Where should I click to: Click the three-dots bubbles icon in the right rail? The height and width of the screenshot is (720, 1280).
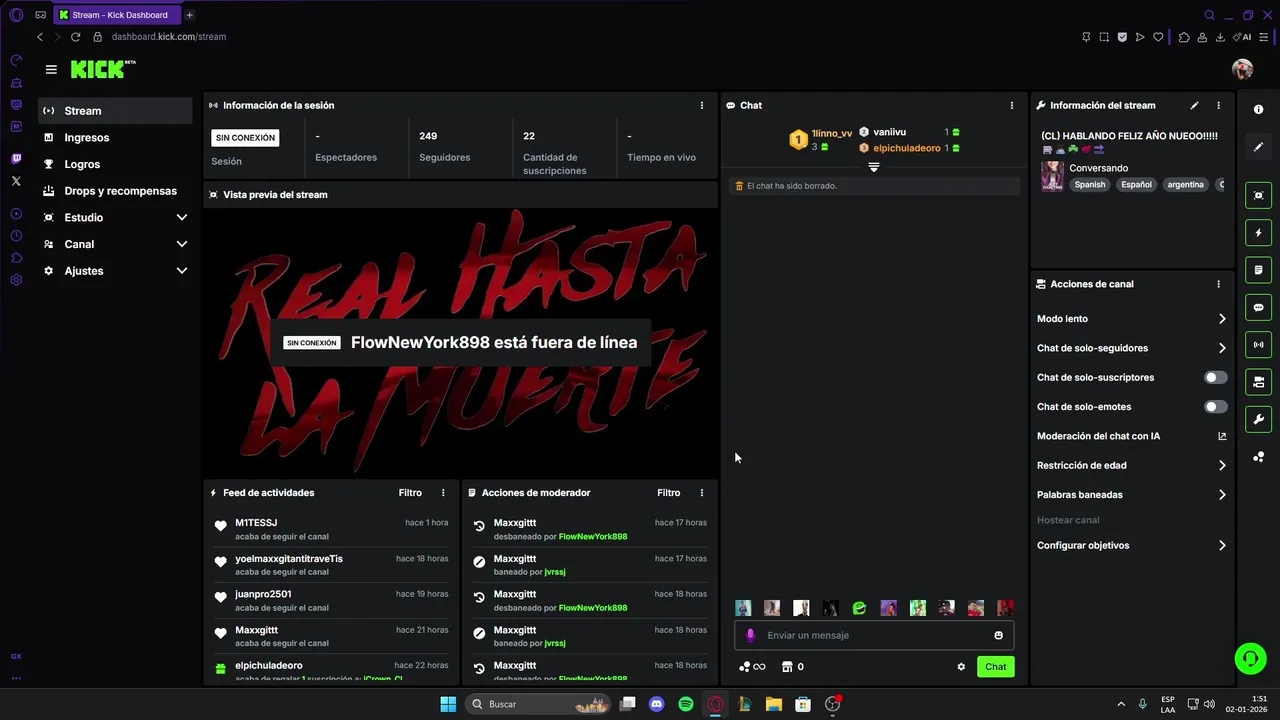(1258, 457)
